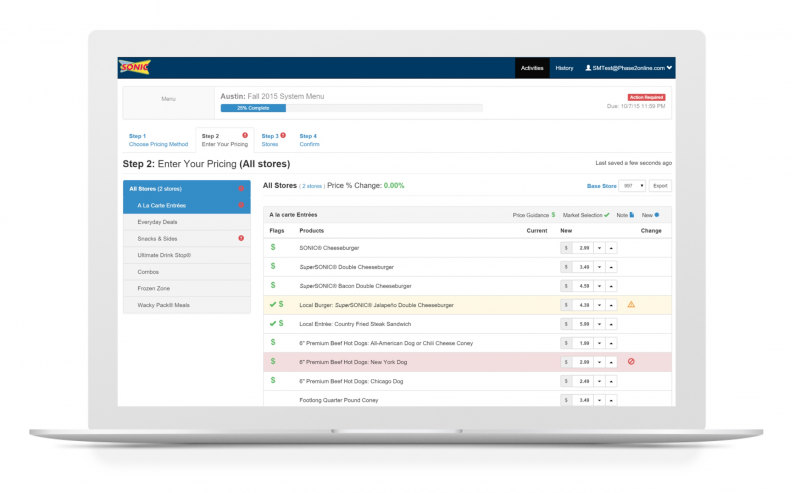Click checkmark flag on Jalapeño Double Cheeseburger row
The height and width of the screenshot is (493, 800).
click(272, 304)
